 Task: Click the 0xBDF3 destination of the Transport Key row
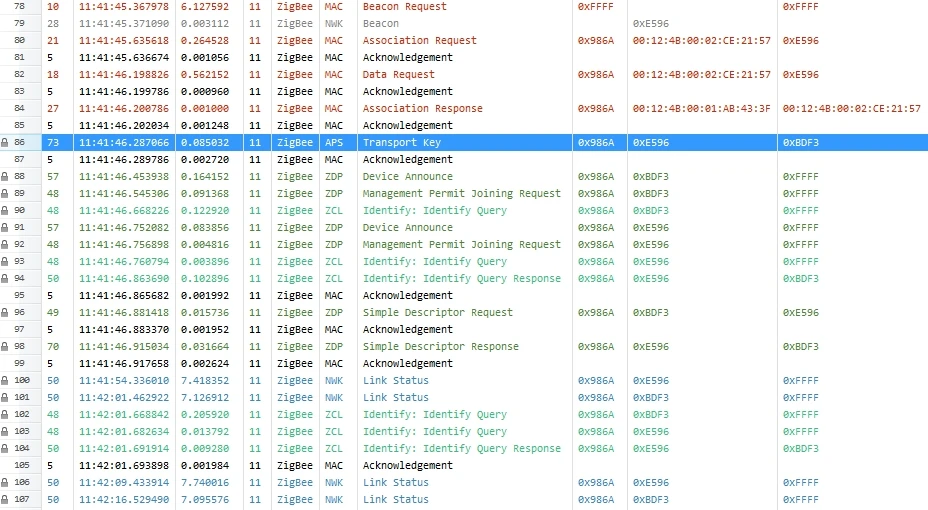pyautogui.click(x=801, y=143)
